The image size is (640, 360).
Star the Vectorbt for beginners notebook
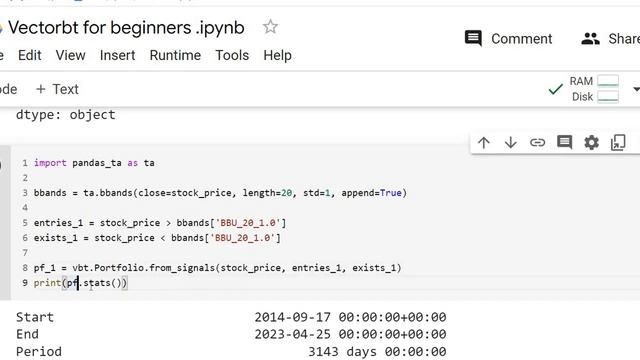pos(270,27)
